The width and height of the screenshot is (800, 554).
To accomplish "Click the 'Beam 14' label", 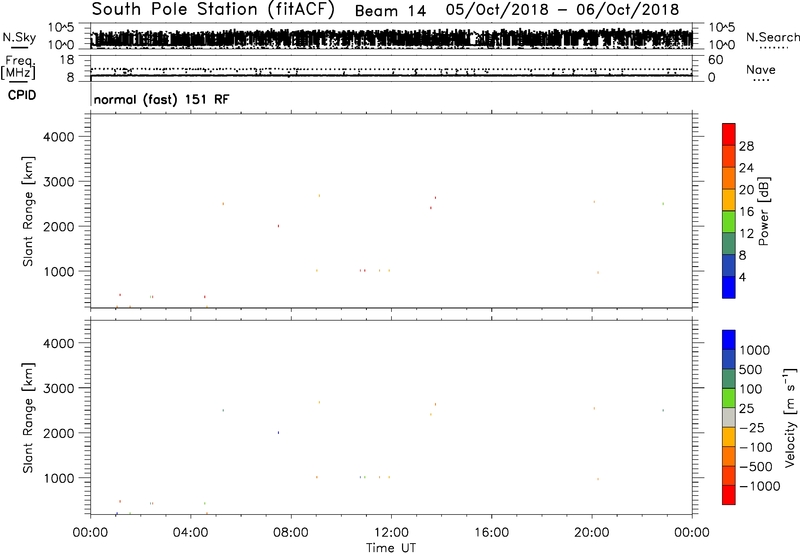I will pyautogui.click(x=390, y=11).
